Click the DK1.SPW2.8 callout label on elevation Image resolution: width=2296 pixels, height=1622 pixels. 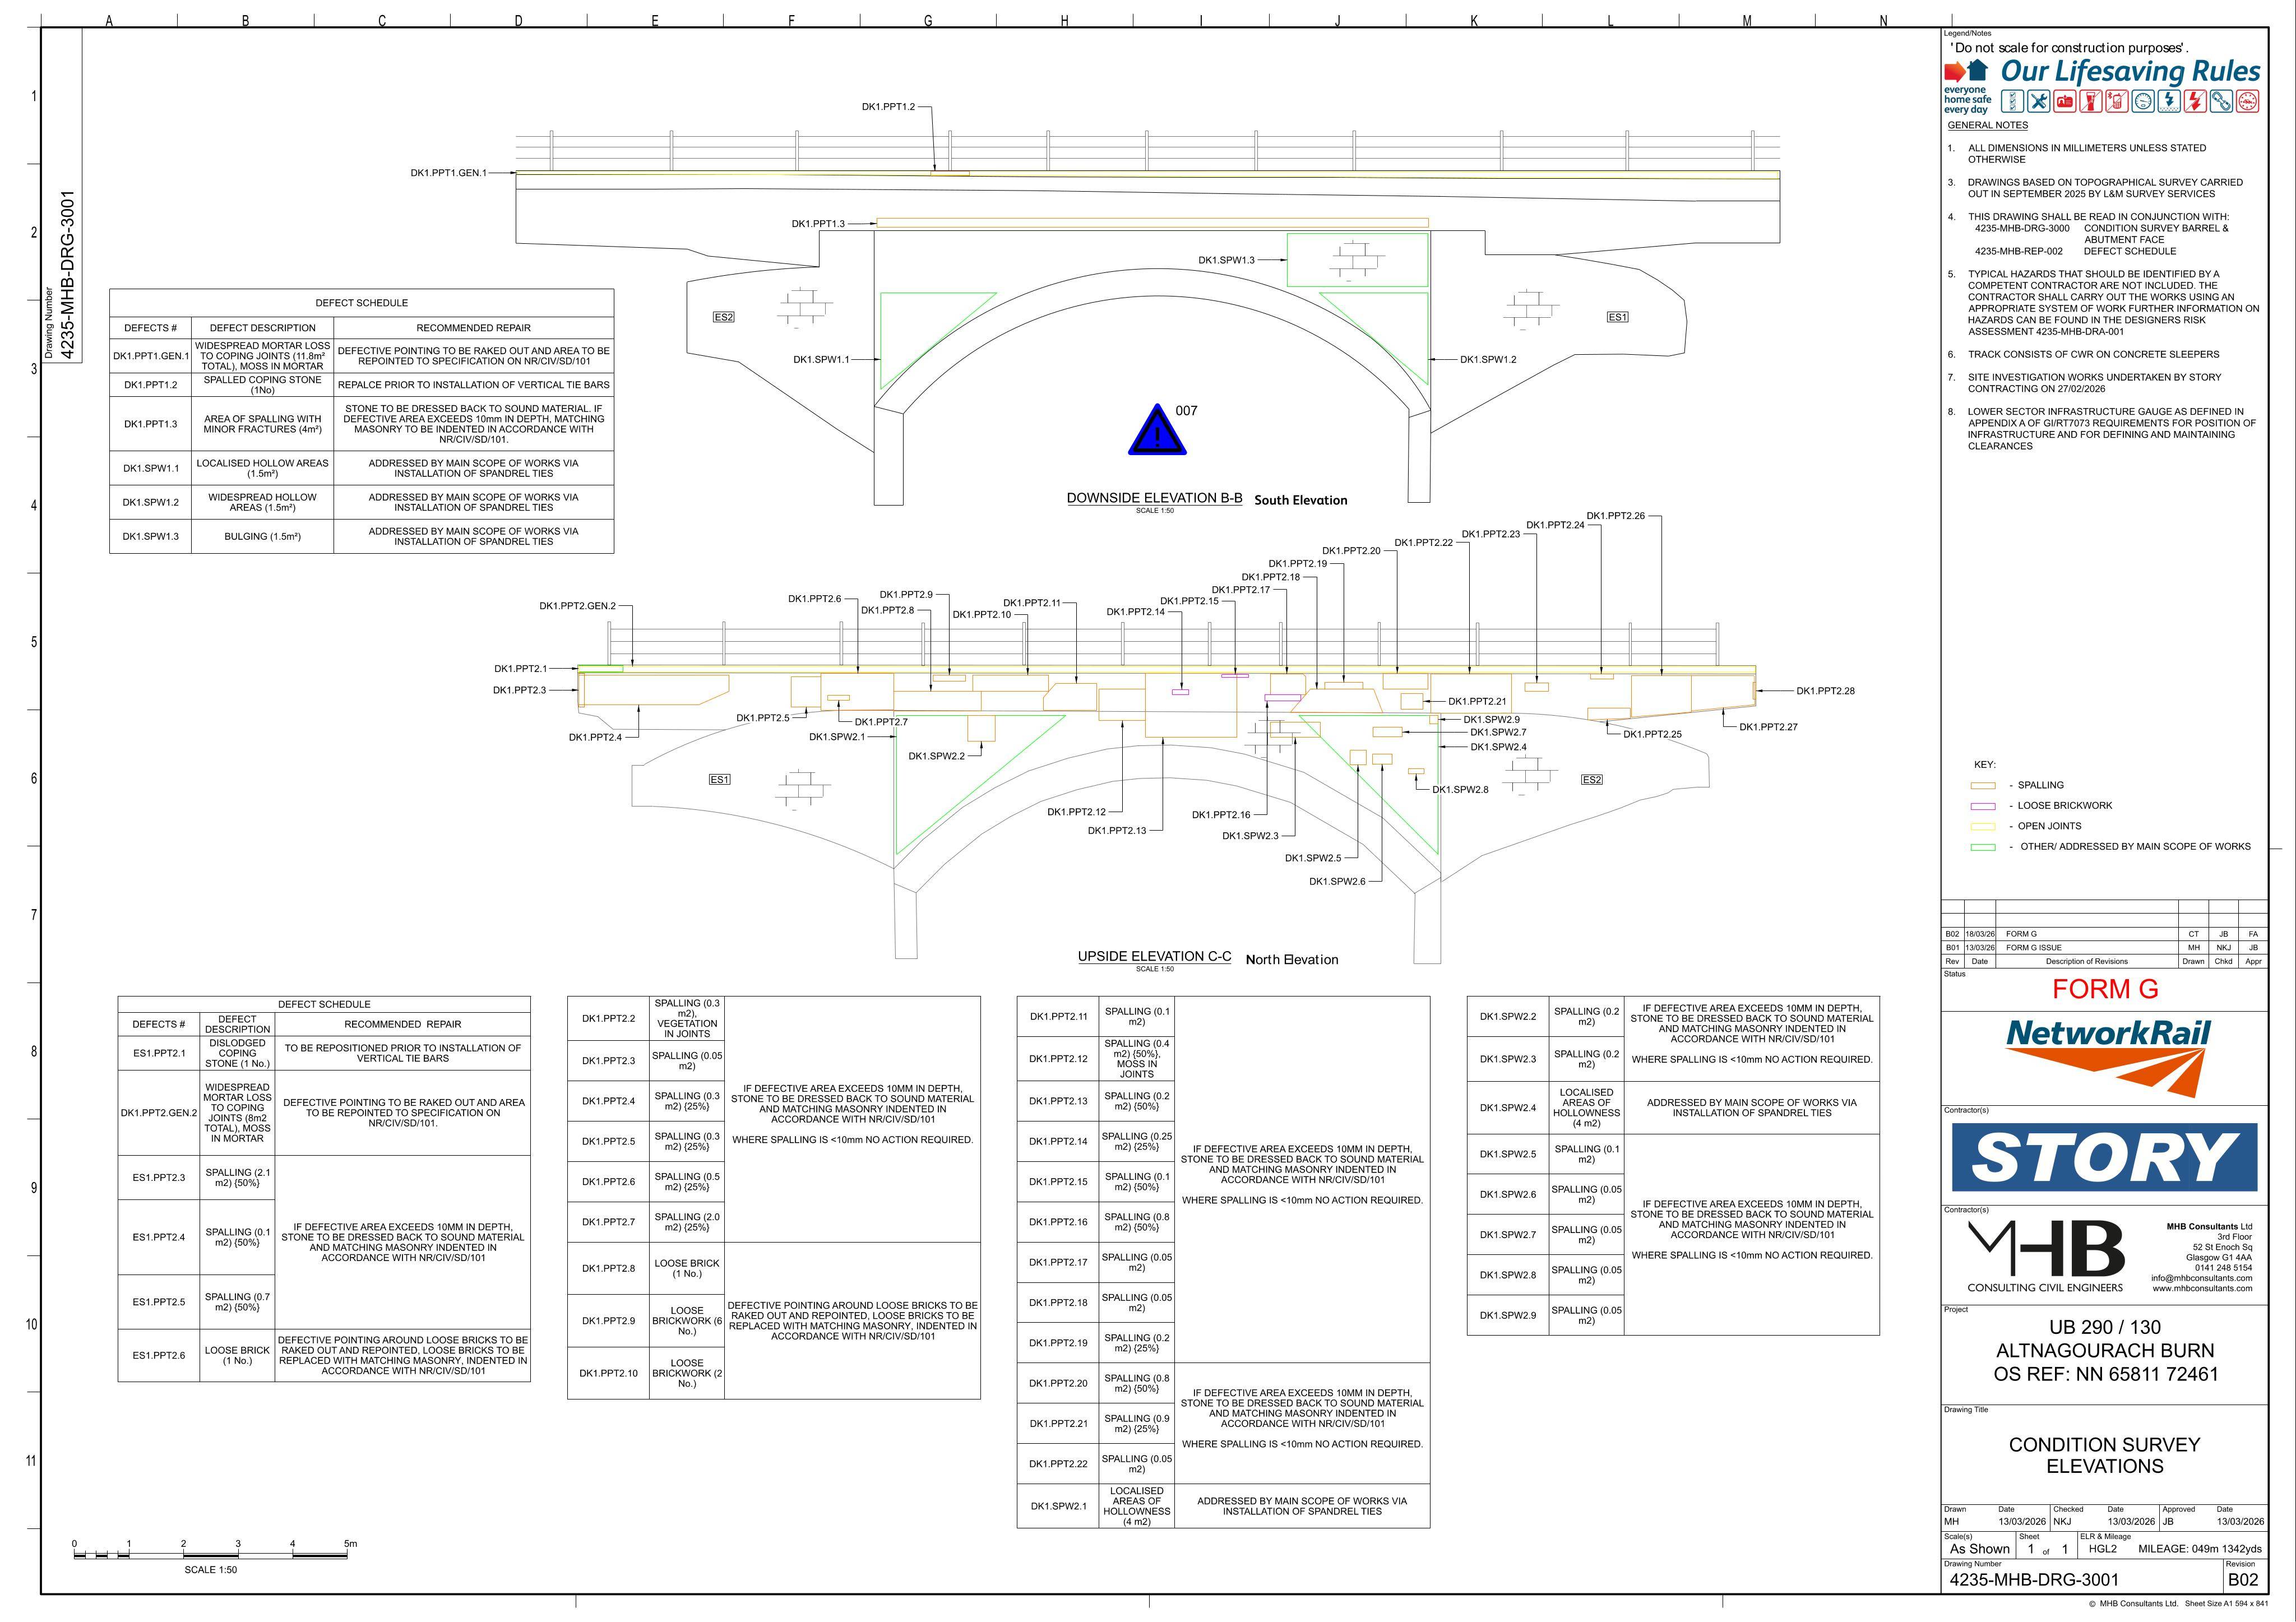coord(1460,789)
